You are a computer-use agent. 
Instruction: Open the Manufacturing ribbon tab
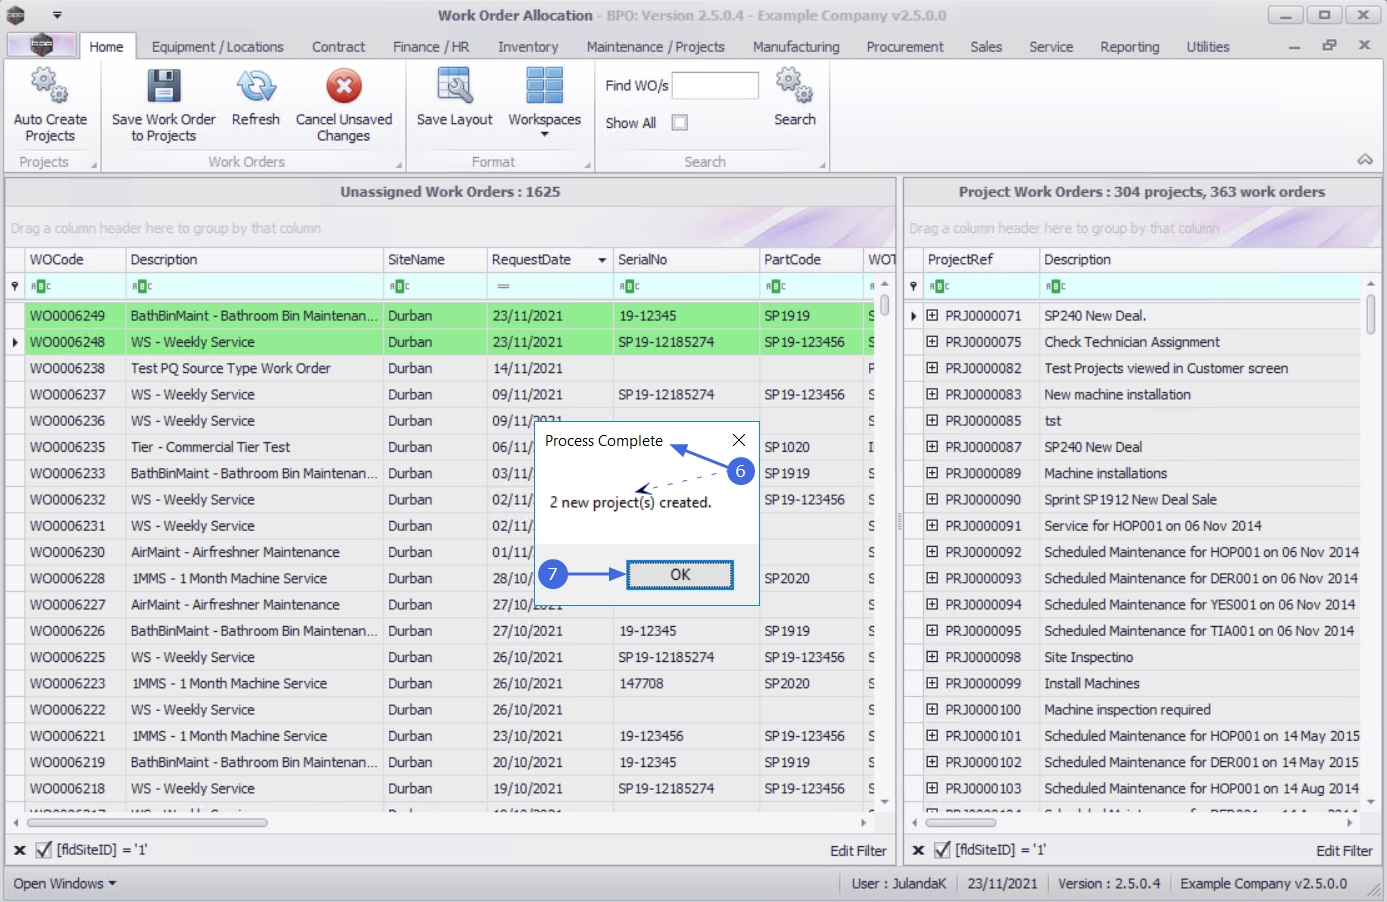pos(796,47)
